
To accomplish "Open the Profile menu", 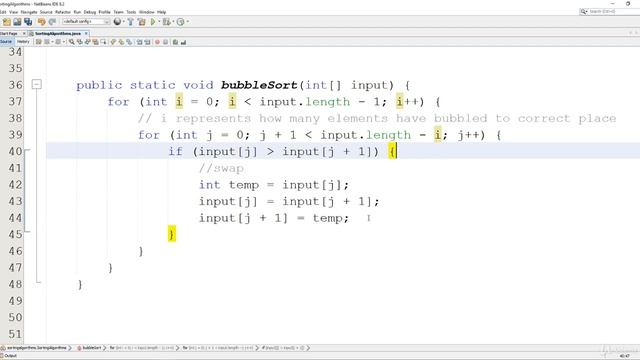I will pos(104,12).
